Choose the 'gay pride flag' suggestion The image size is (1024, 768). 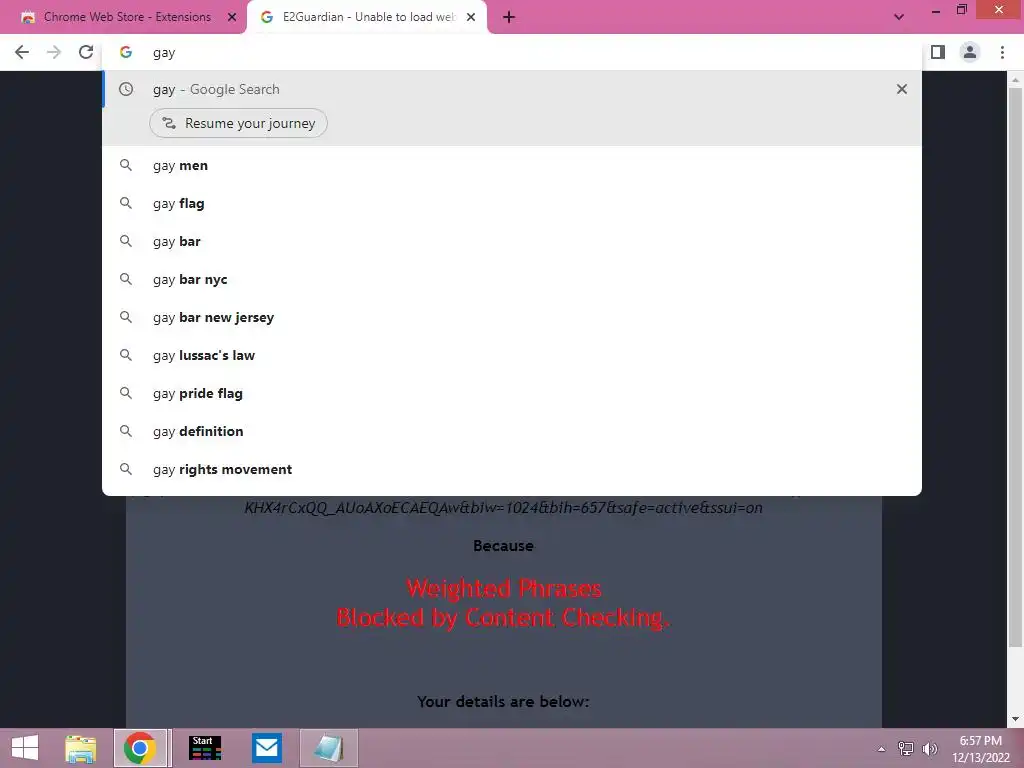[512, 393]
